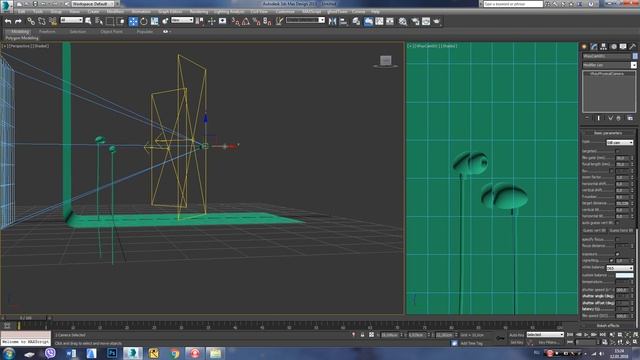This screenshot has width=640, height=360.
Task: Pick the Rectangular Selection Region tool
Action: coord(110,21)
